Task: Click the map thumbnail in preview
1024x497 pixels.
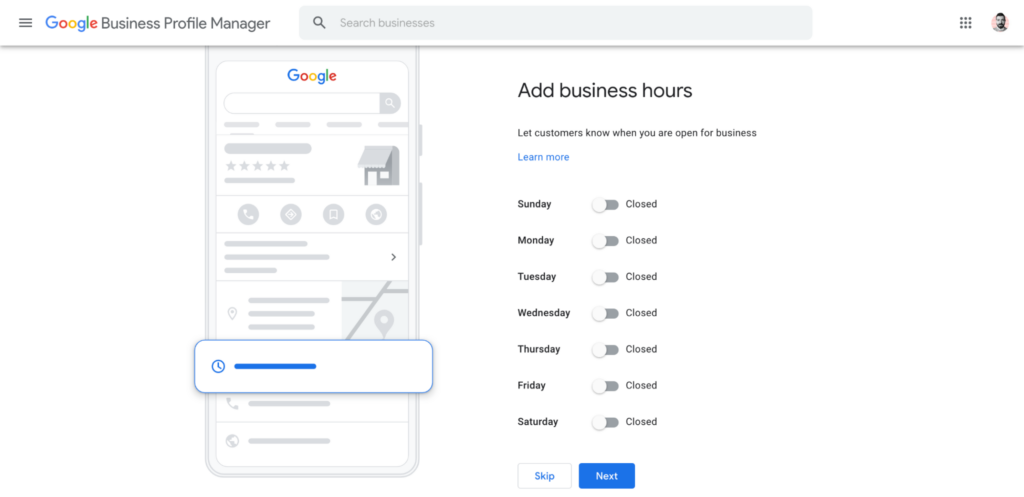Action: pos(375,310)
